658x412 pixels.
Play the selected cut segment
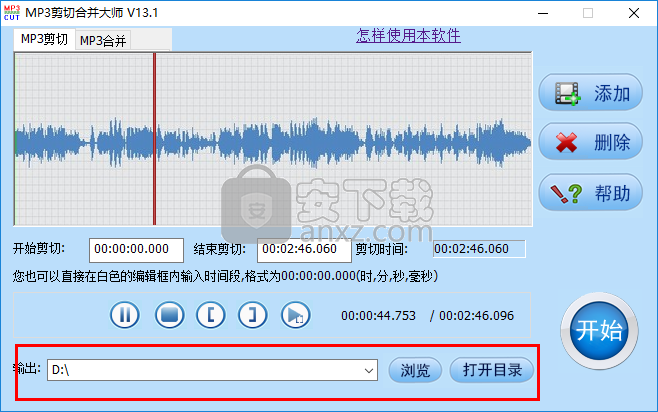(x=296, y=315)
